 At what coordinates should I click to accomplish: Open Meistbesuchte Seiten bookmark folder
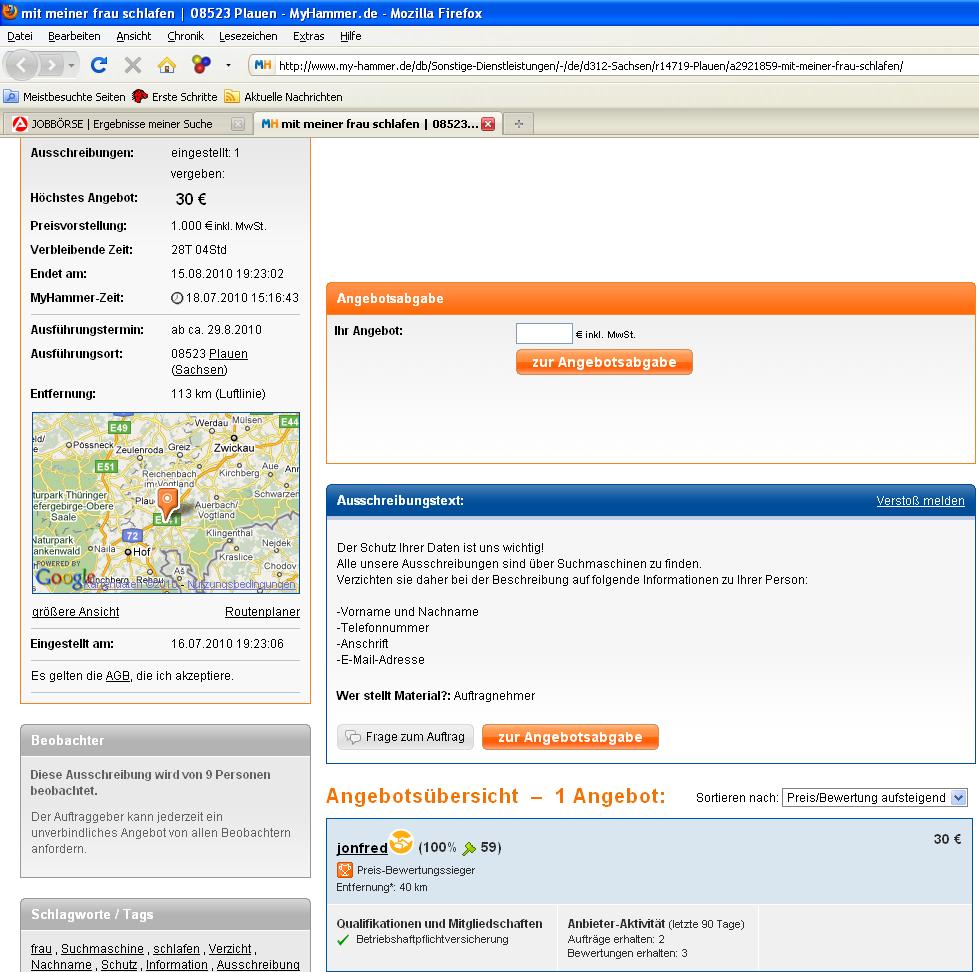[64, 97]
